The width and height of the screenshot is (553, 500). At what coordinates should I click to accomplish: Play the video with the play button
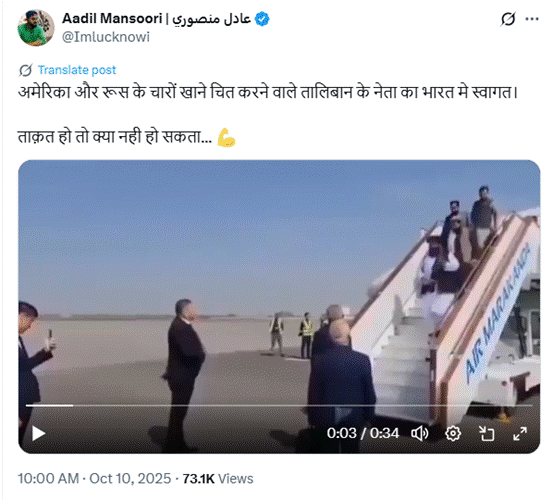[38, 433]
